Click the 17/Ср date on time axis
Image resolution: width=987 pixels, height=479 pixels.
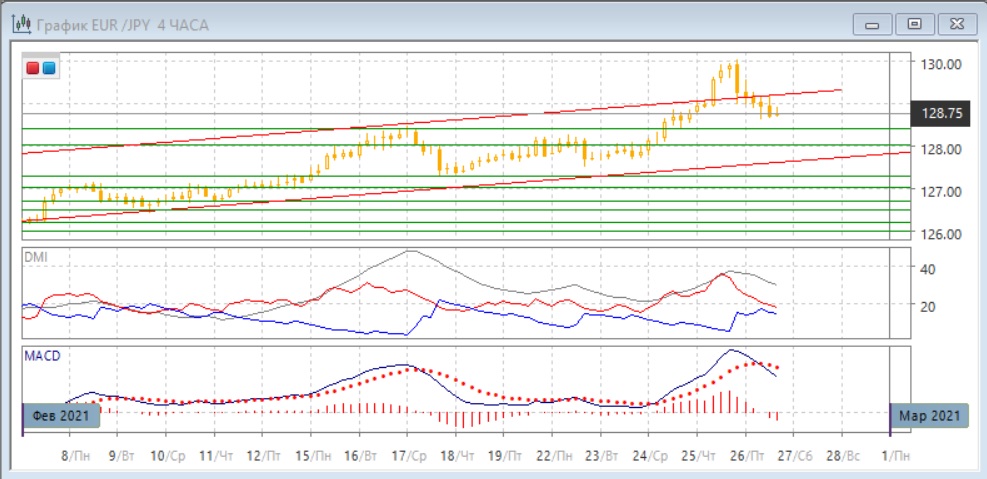tap(406, 455)
